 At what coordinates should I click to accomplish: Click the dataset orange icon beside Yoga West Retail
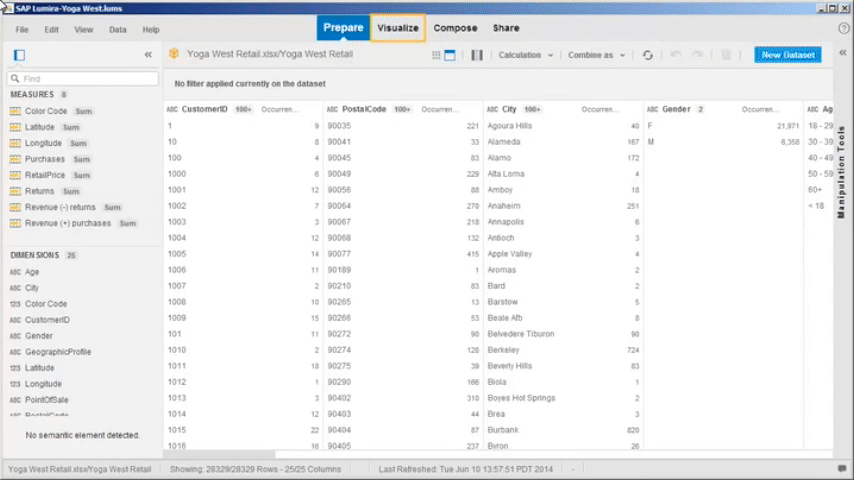point(174,53)
